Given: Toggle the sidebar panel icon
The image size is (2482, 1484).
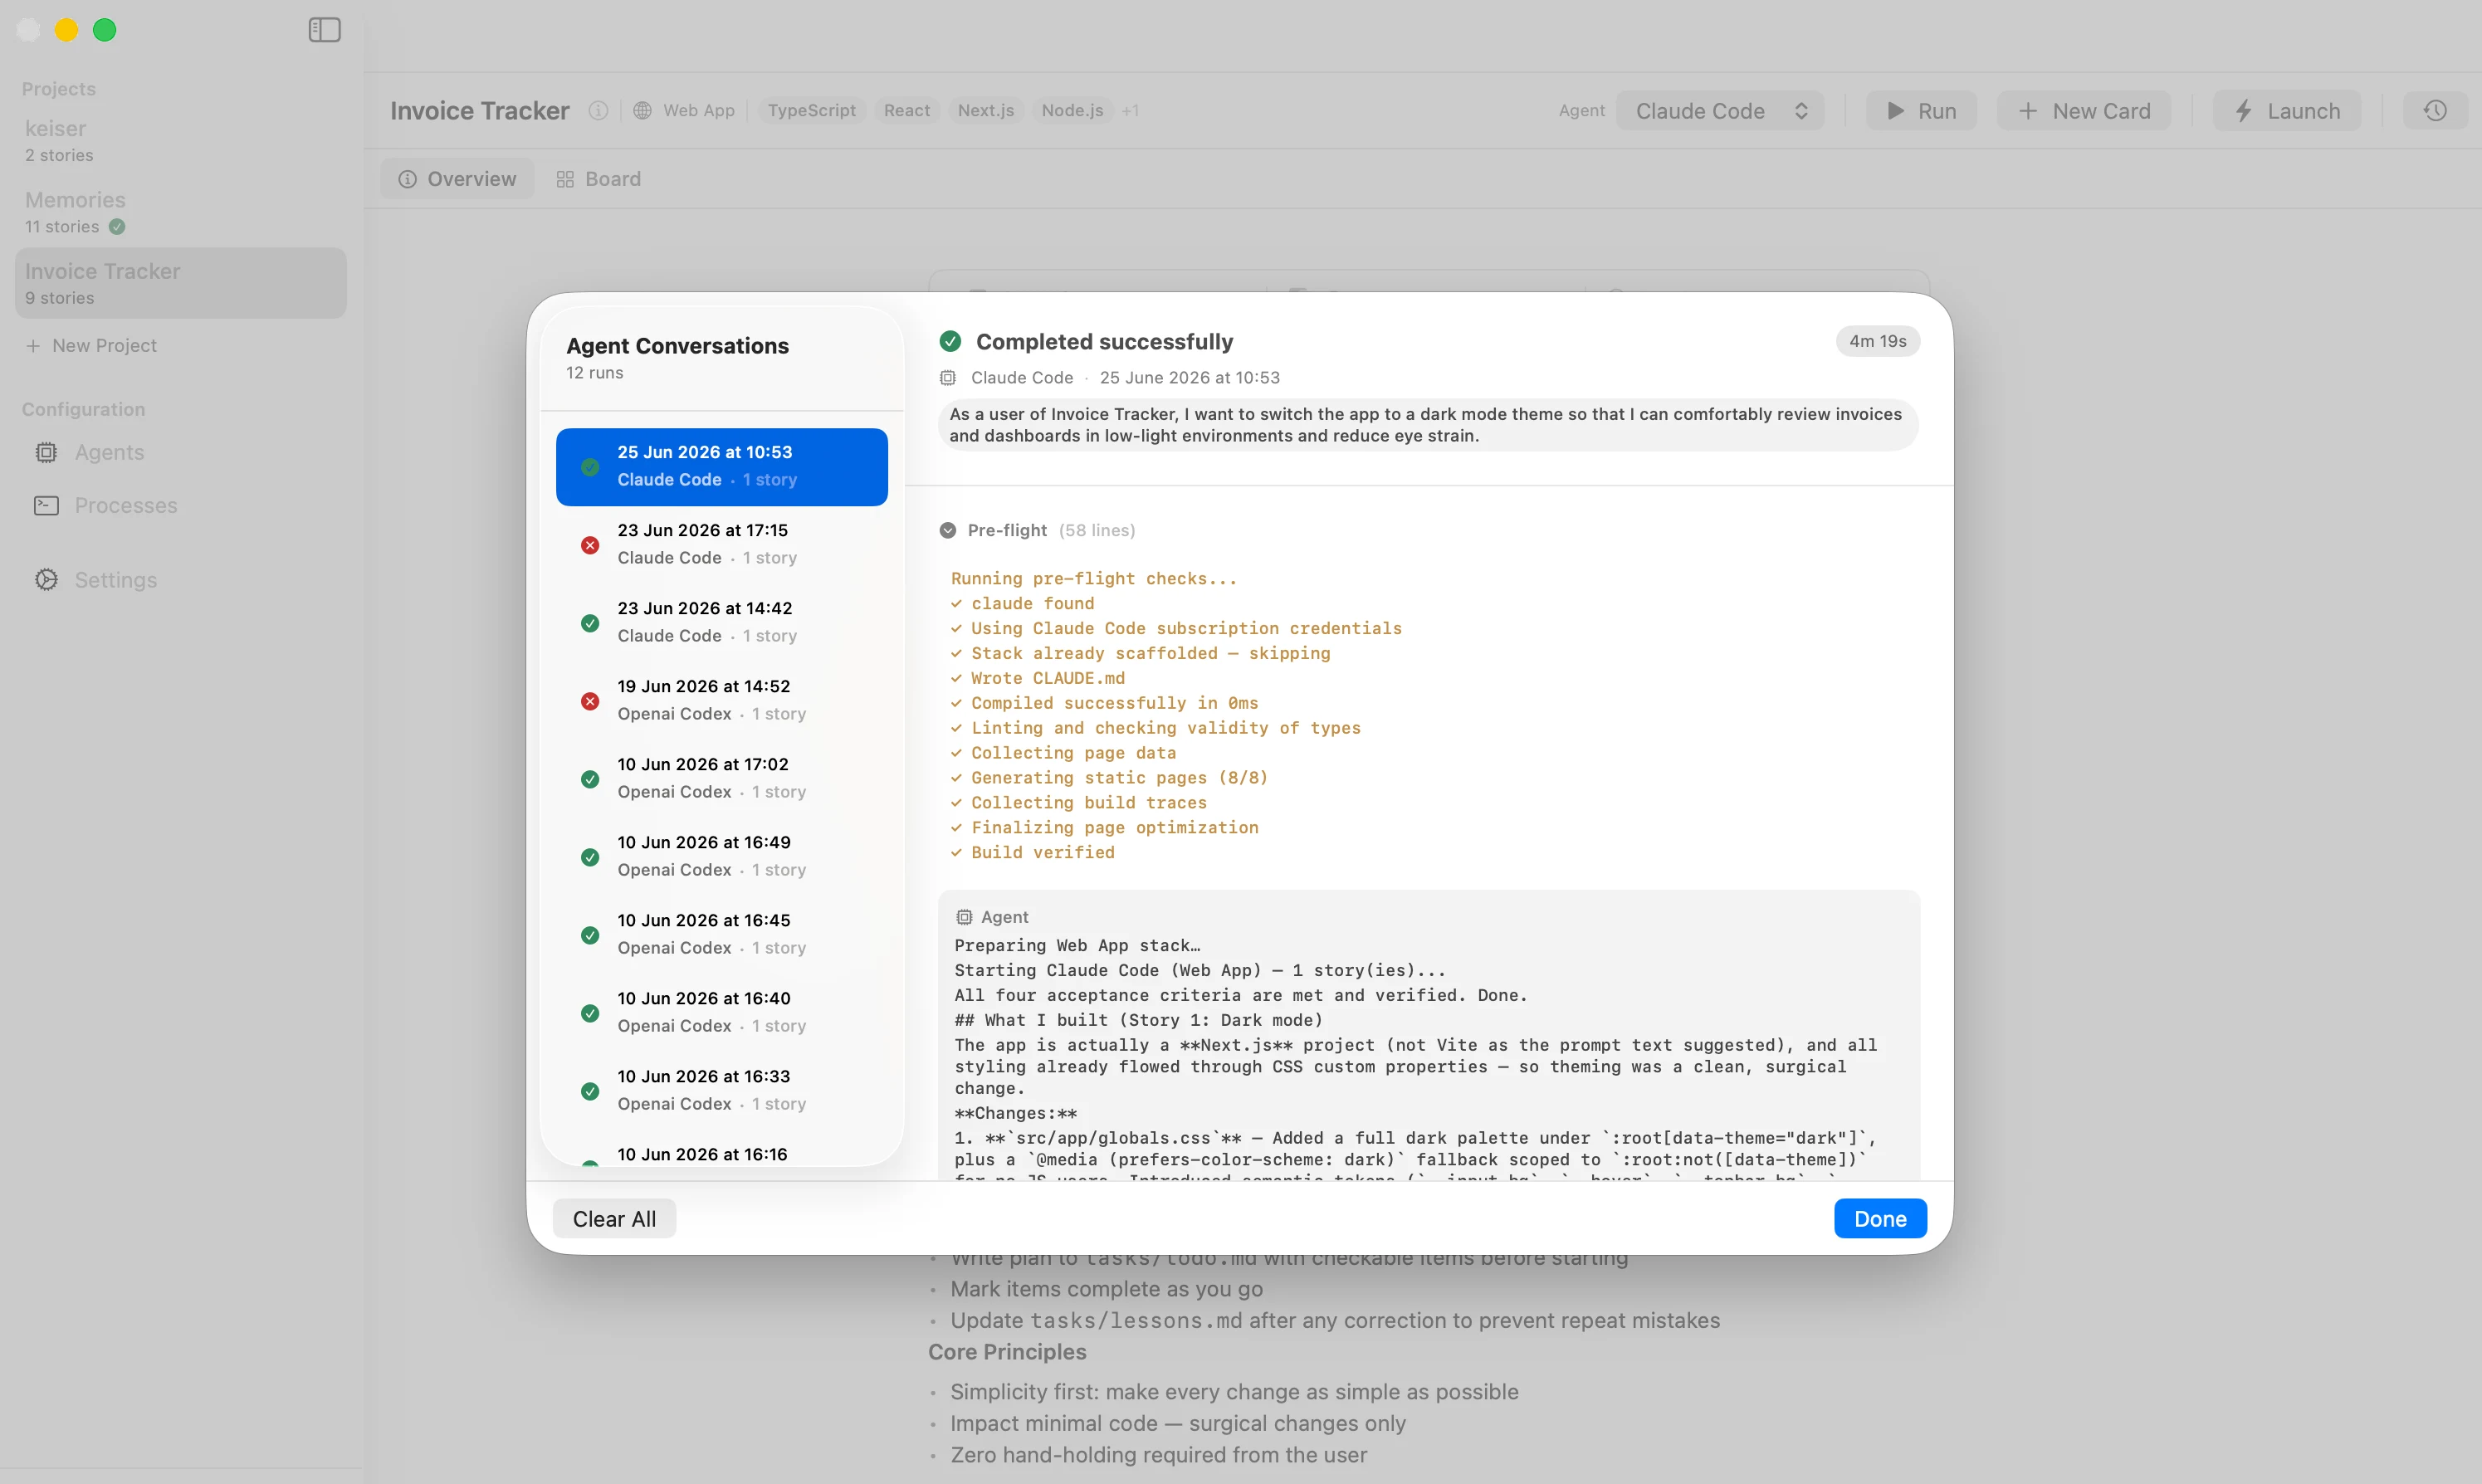Looking at the screenshot, I should 324,30.
